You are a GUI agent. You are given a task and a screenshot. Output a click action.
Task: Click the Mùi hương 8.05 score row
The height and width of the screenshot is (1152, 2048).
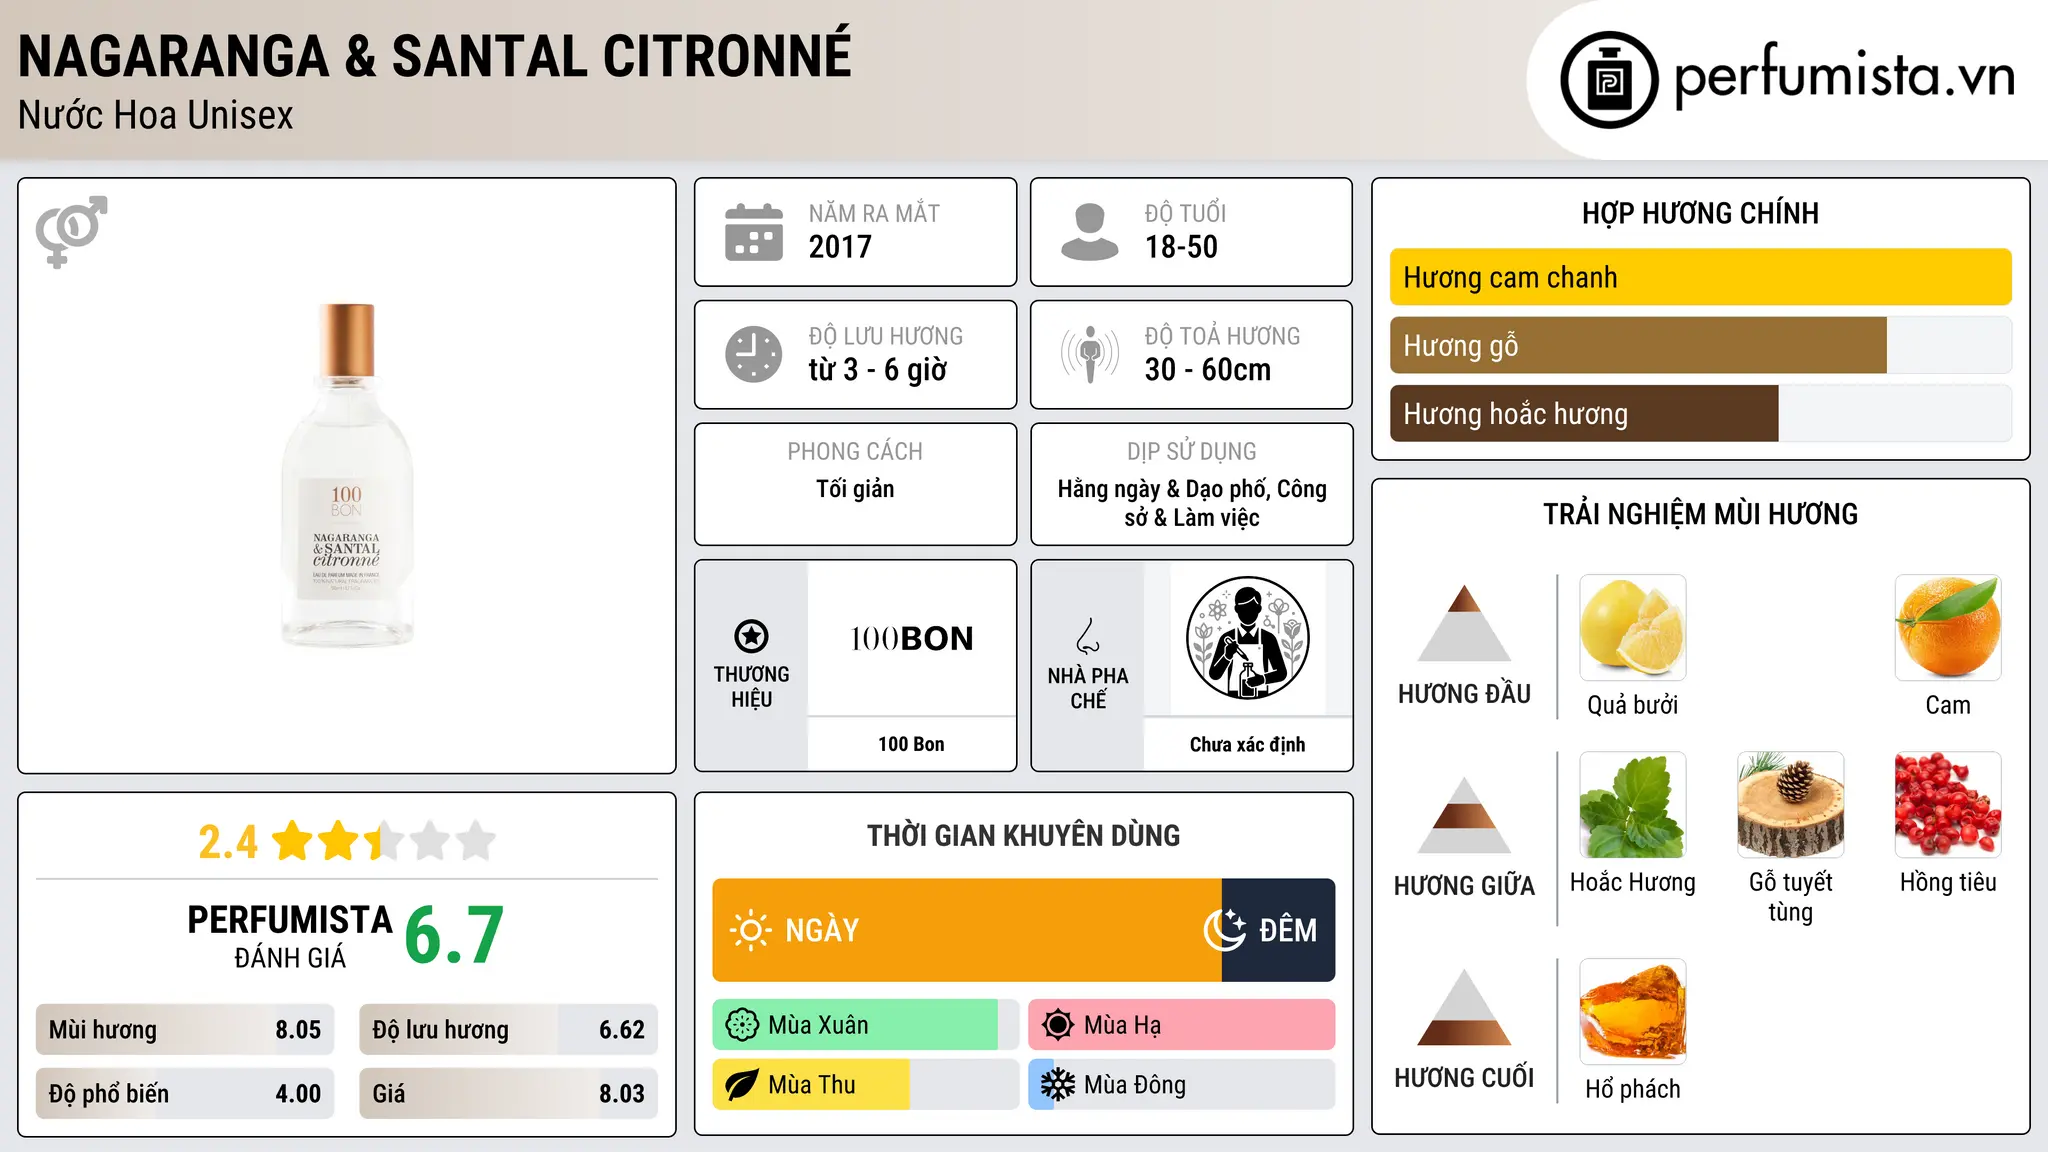click(x=185, y=1030)
